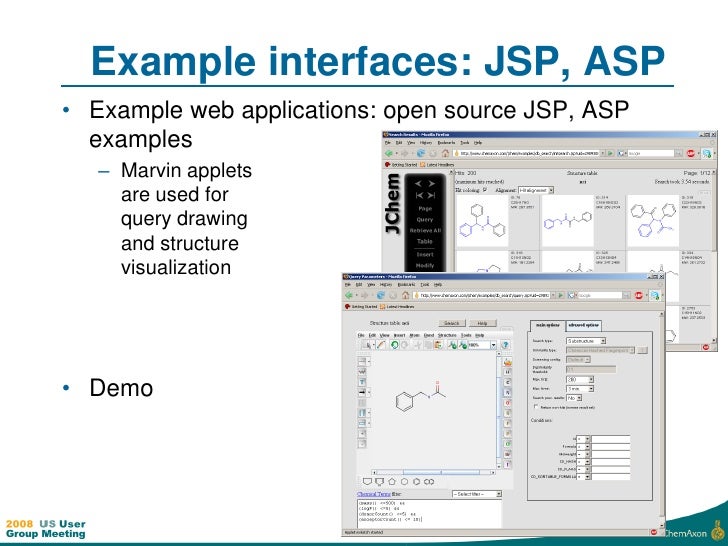
Task: Open Search previous results No dropdown
Action: 574,398
